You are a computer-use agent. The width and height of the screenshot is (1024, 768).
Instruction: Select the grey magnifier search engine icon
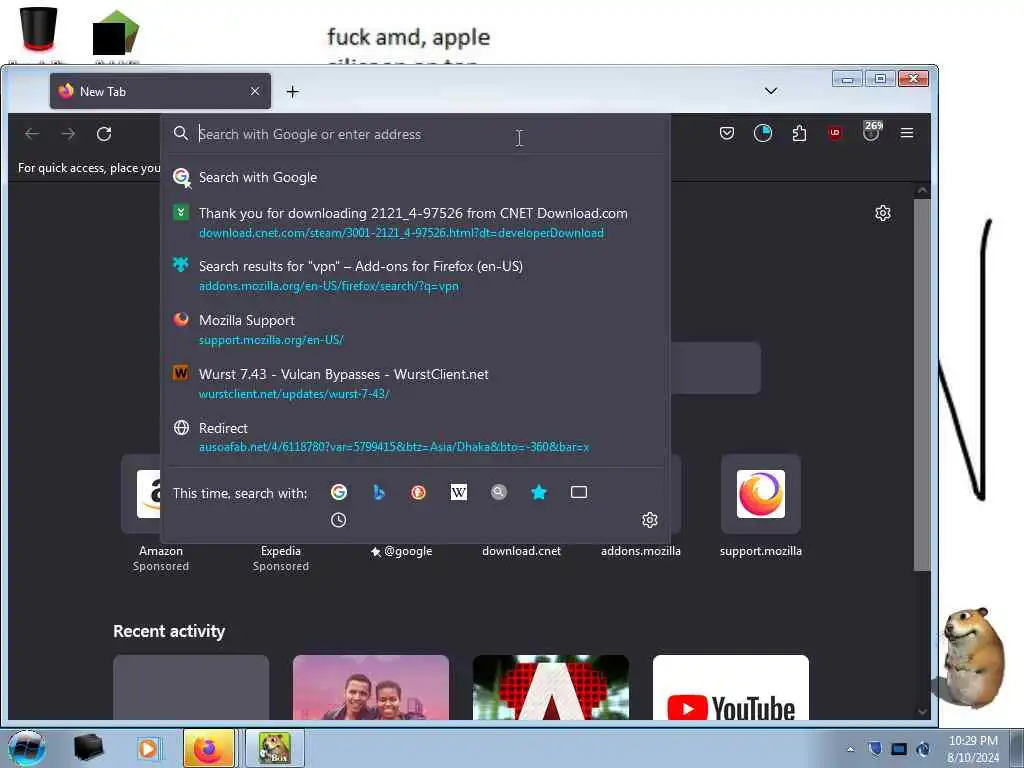(499, 492)
